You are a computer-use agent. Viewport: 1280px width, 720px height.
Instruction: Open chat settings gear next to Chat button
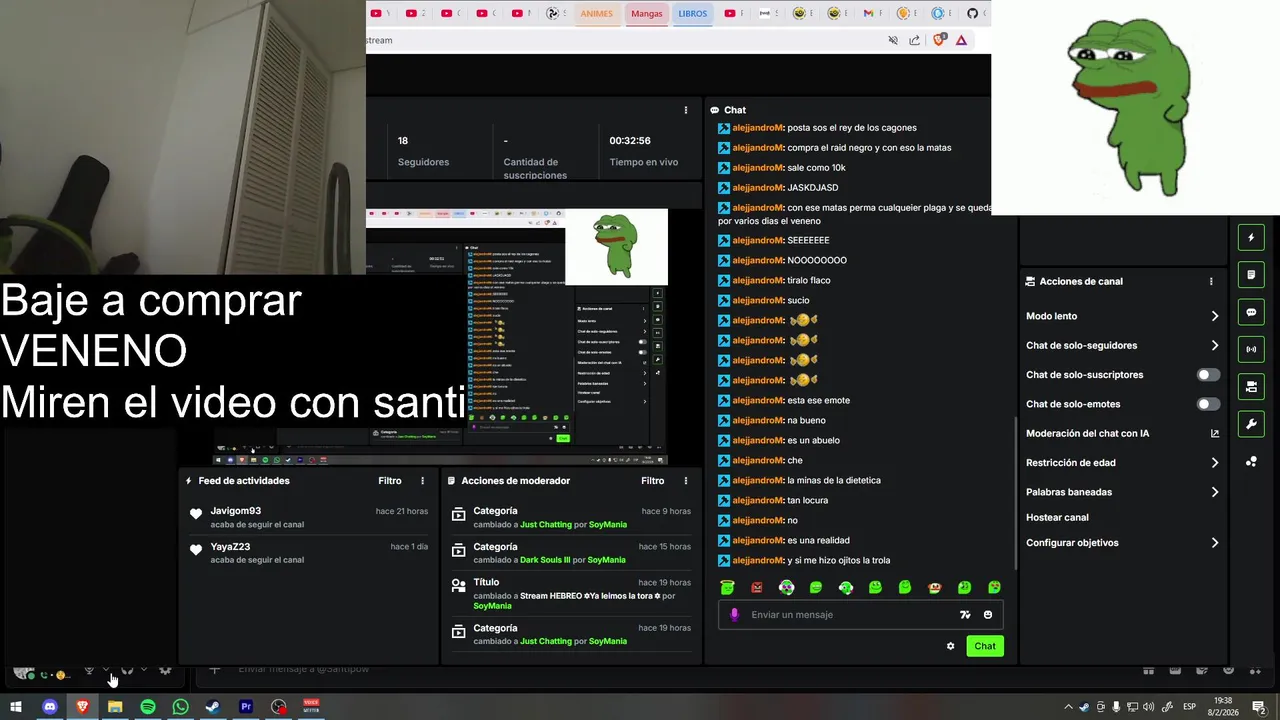pyautogui.click(x=950, y=646)
